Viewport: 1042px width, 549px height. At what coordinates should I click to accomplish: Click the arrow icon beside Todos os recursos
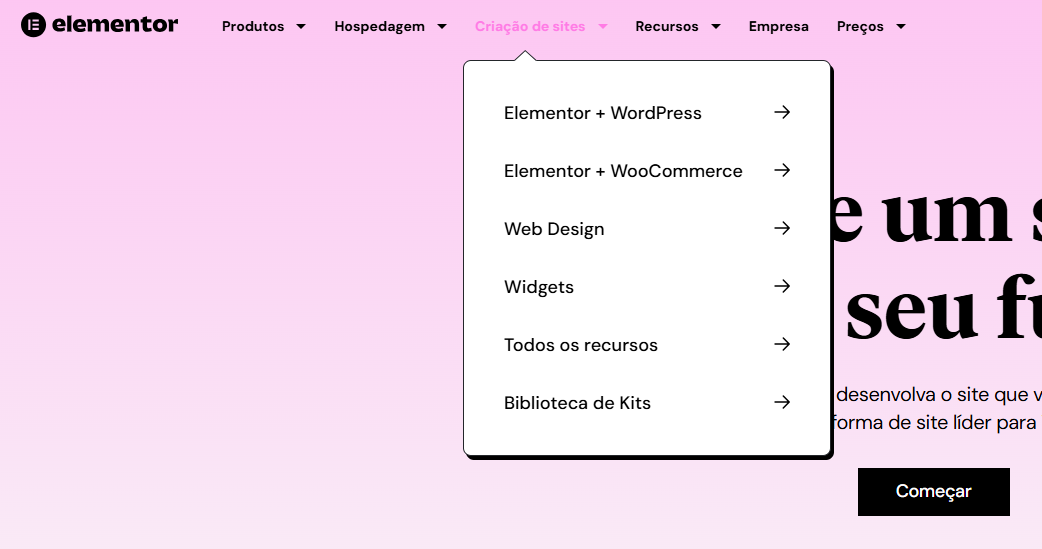782,344
